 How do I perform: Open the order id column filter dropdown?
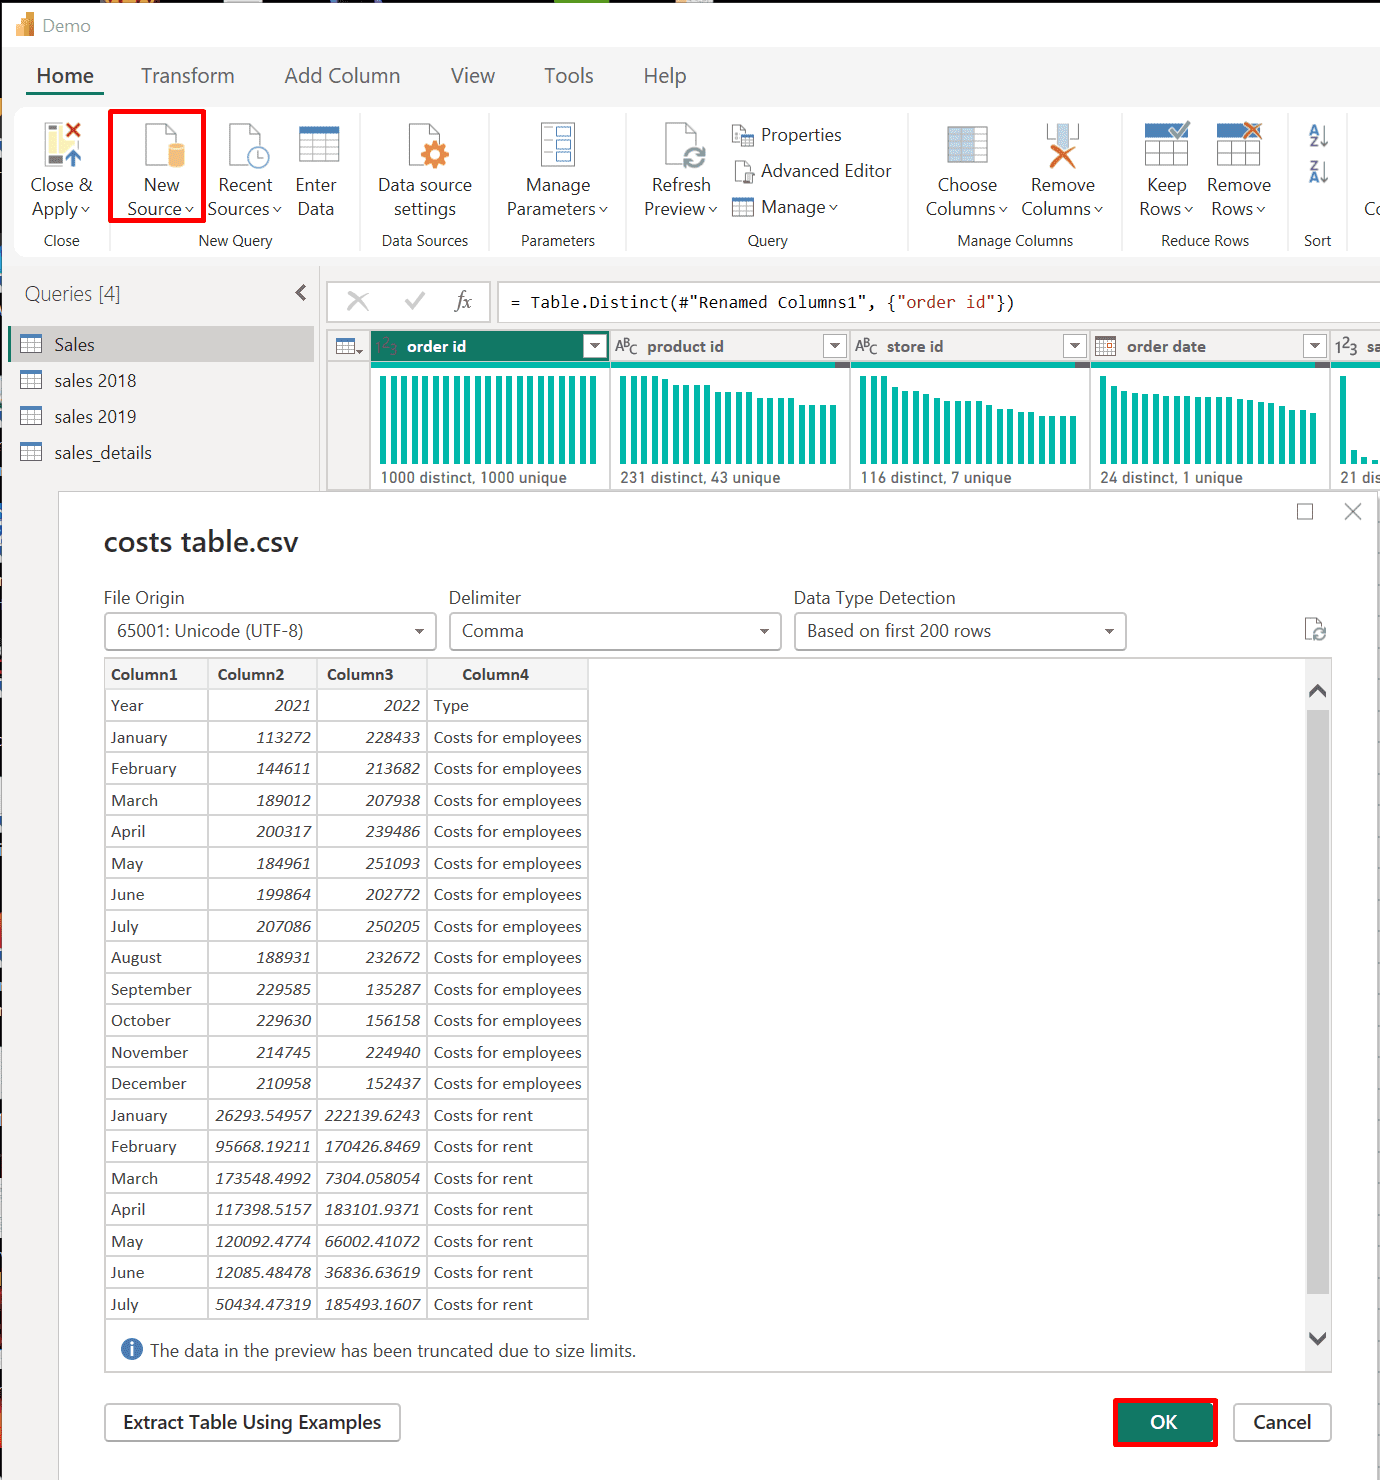[x=595, y=346]
